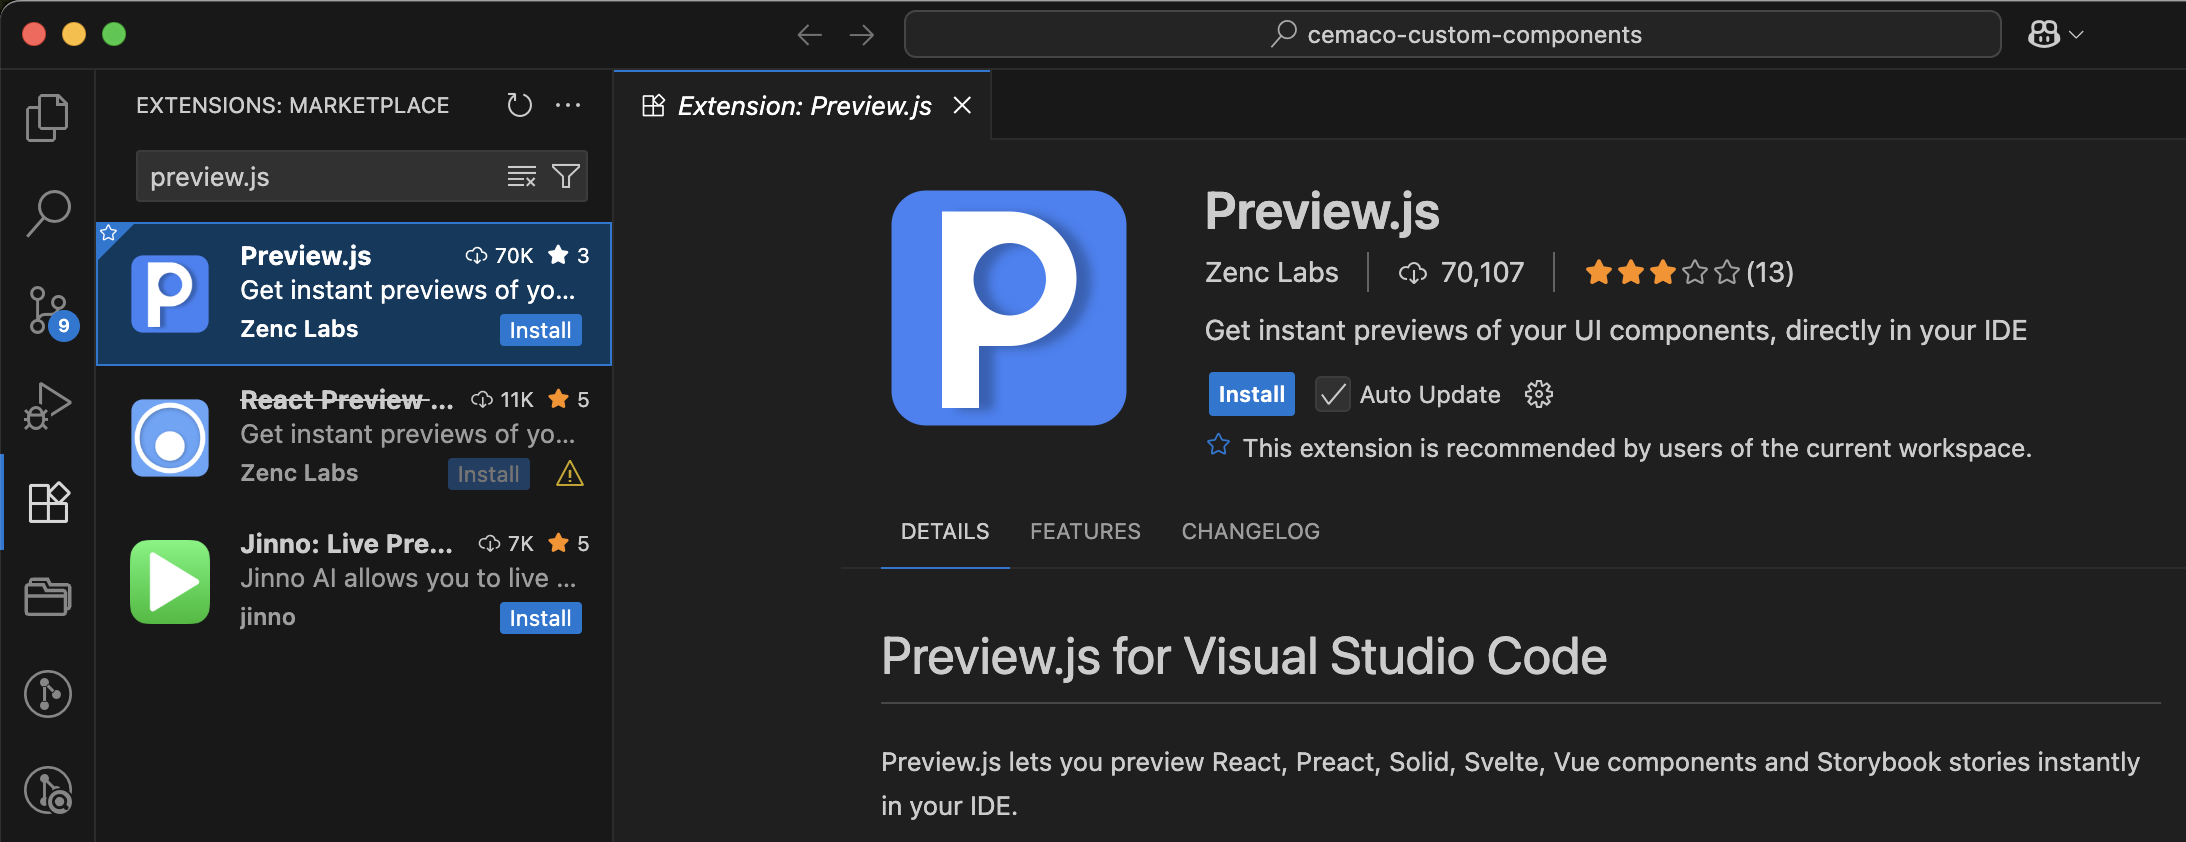Click the EXTENSIONS: MARKETPLACE panel title

click(292, 105)
